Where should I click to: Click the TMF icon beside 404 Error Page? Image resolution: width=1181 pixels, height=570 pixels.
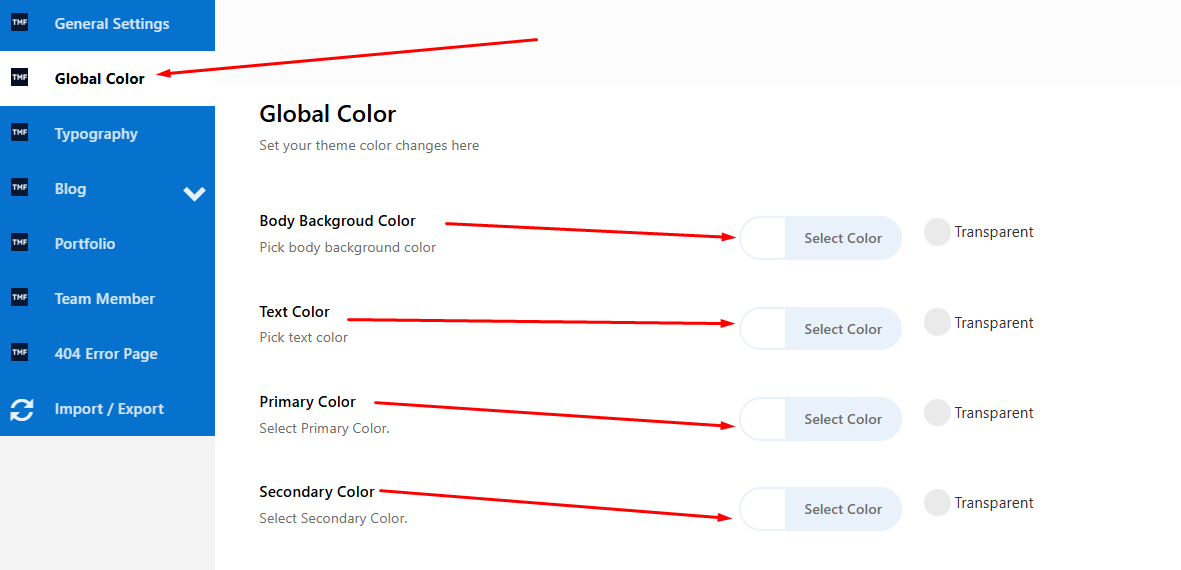pyautogui.click(x=20, y=352)
